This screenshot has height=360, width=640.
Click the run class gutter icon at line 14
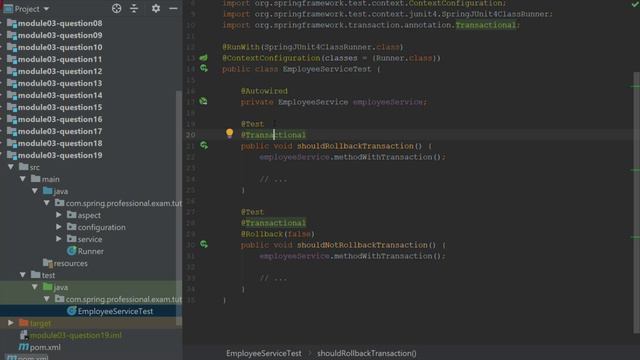204,68
